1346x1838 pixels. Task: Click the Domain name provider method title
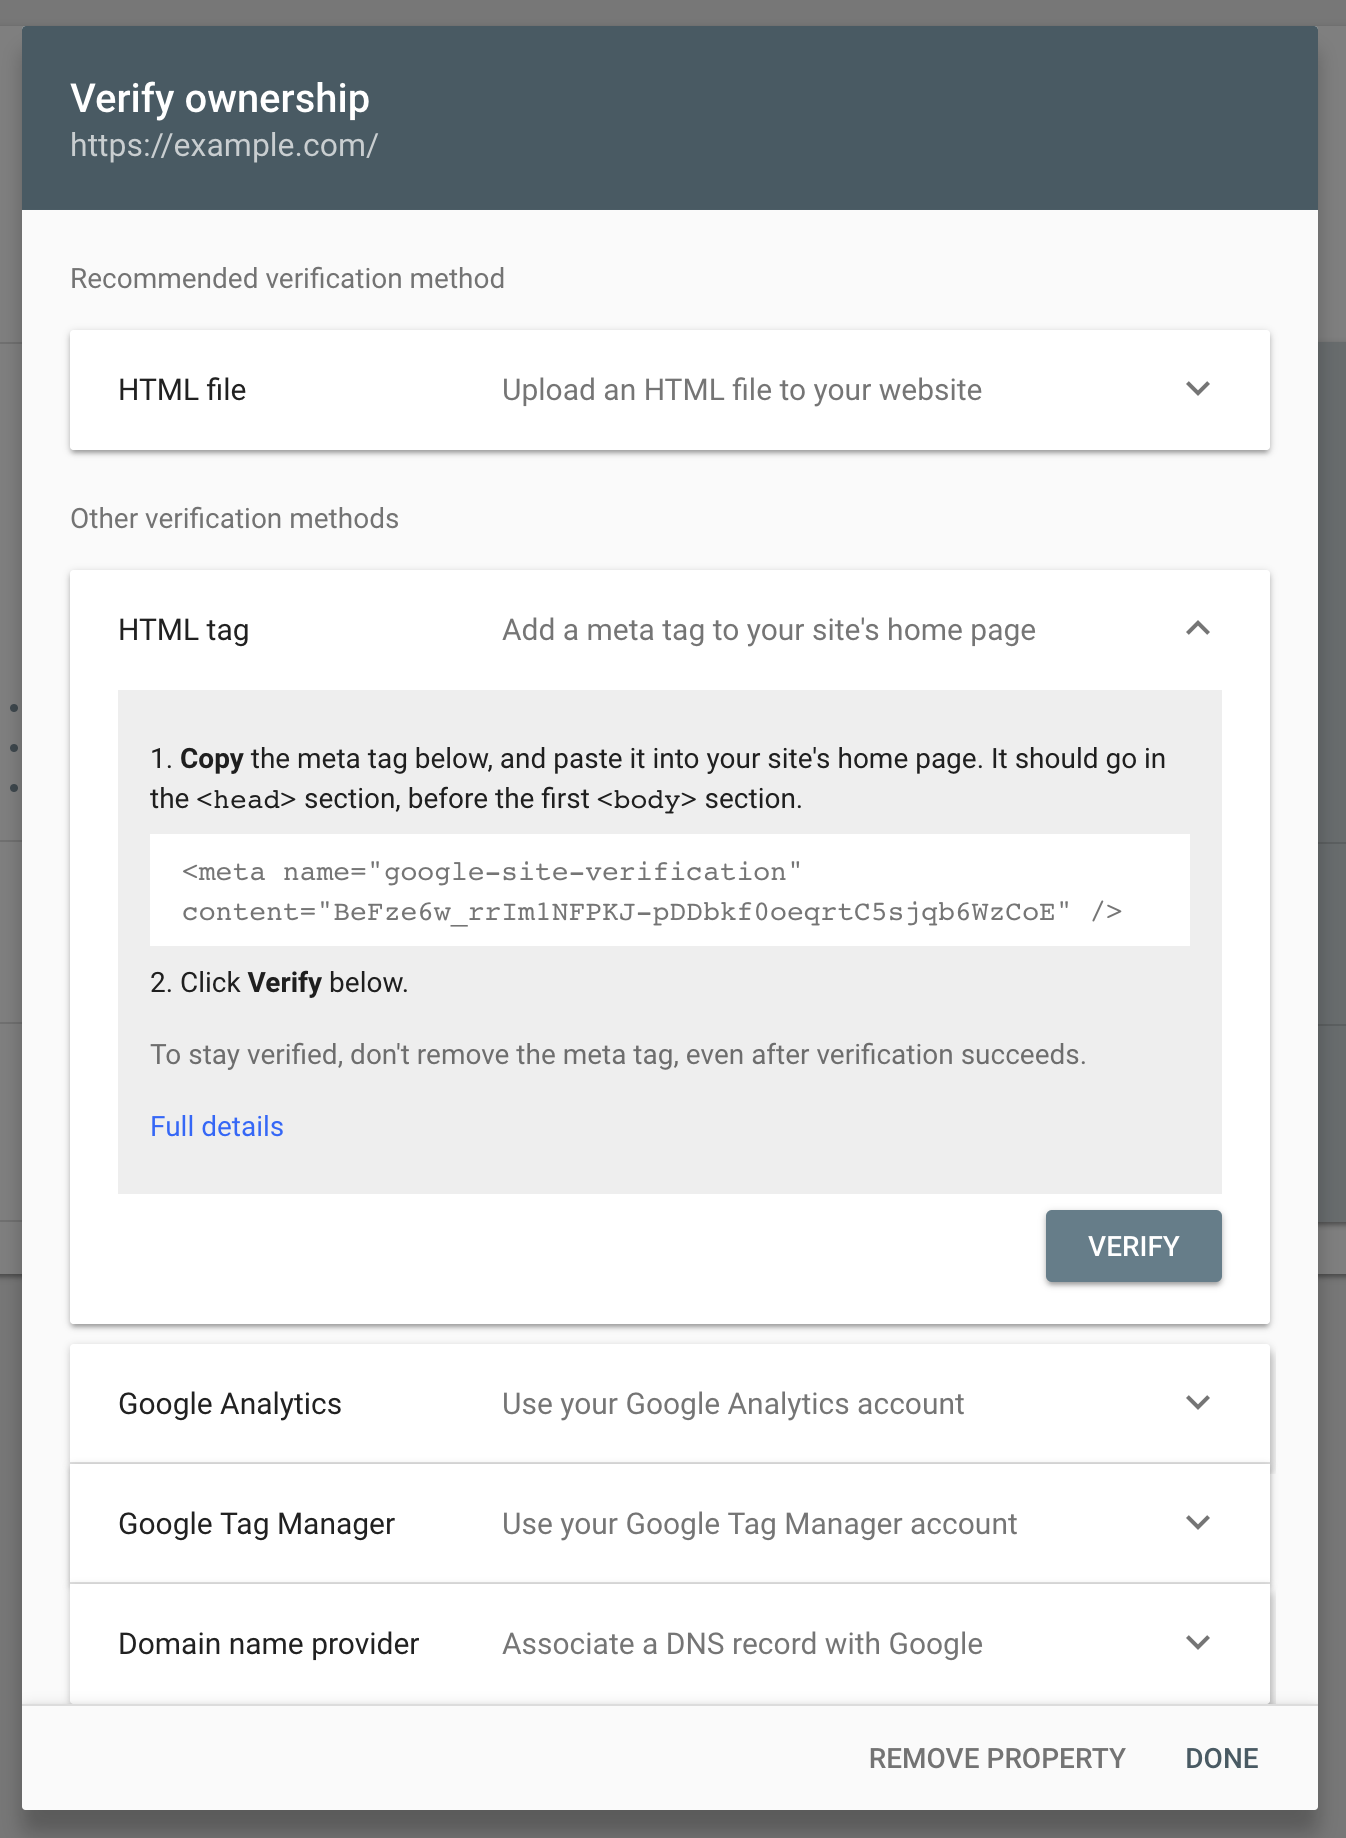269,1644
